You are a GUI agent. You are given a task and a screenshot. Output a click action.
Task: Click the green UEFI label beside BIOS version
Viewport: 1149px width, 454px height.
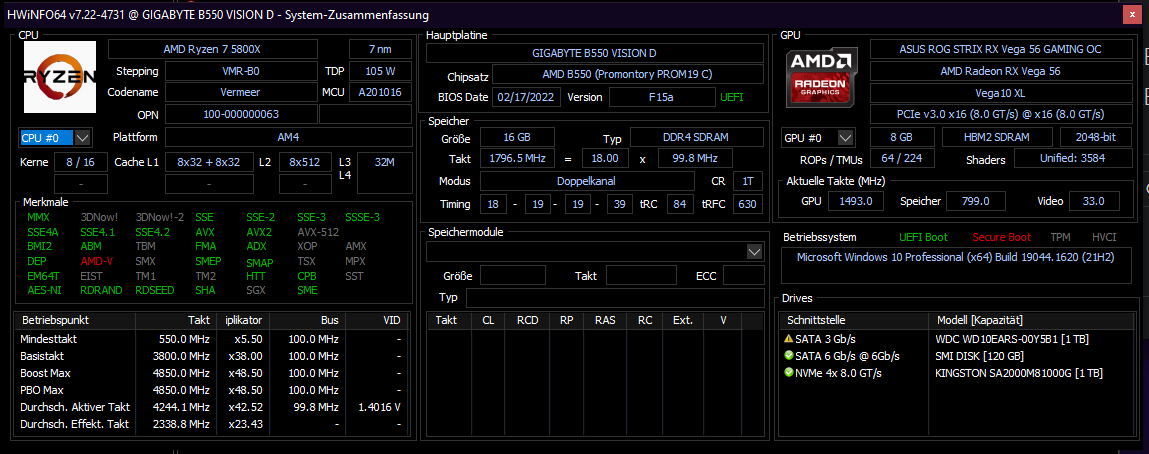731,97
